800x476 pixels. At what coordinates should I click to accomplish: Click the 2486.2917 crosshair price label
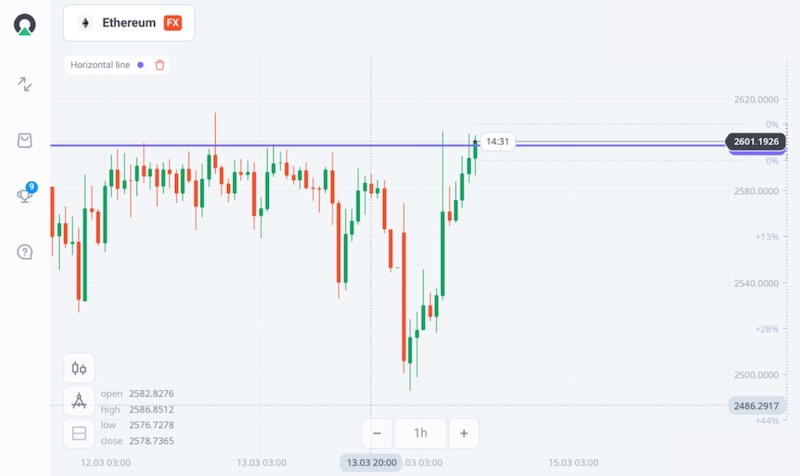click(756, 405)
